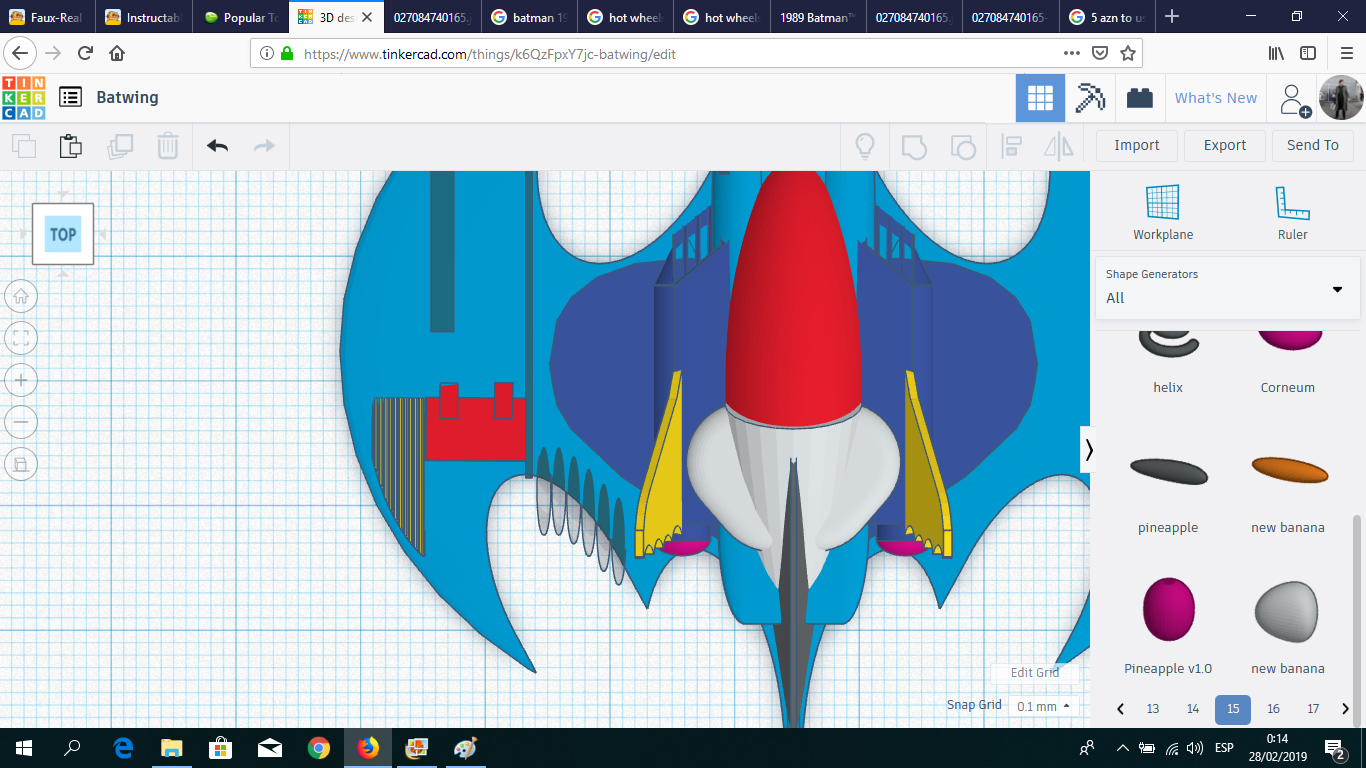Open the Shape Generators category dropdown
Screen dimensions: 1366x768
click(1227, 287)
